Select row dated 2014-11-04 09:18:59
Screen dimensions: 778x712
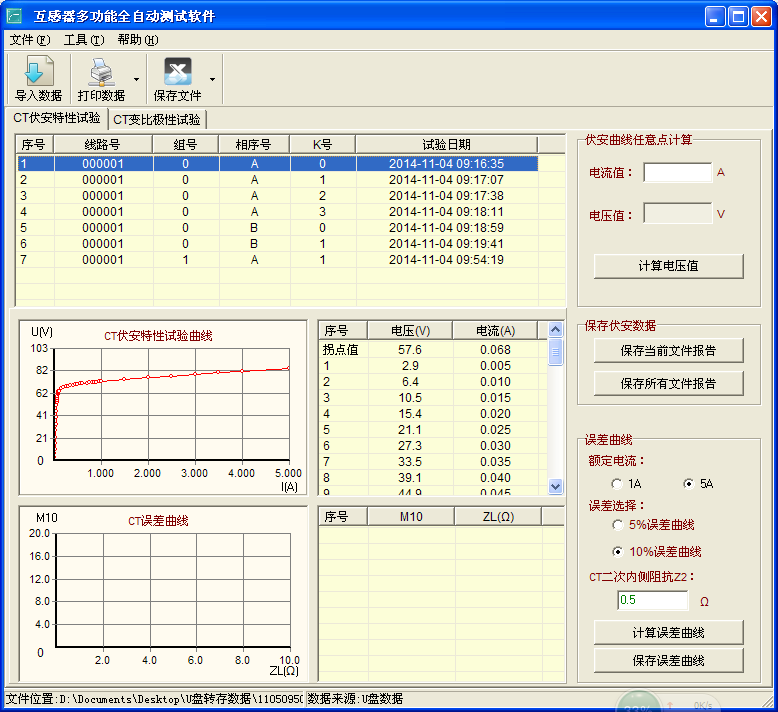pos(277,228)
